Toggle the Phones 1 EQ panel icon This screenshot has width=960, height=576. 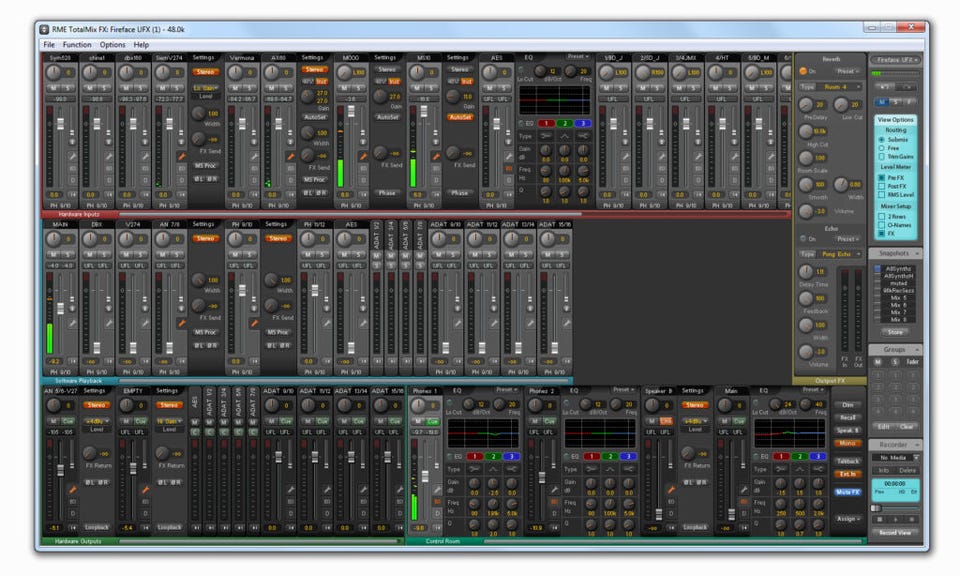pos(437,502)
